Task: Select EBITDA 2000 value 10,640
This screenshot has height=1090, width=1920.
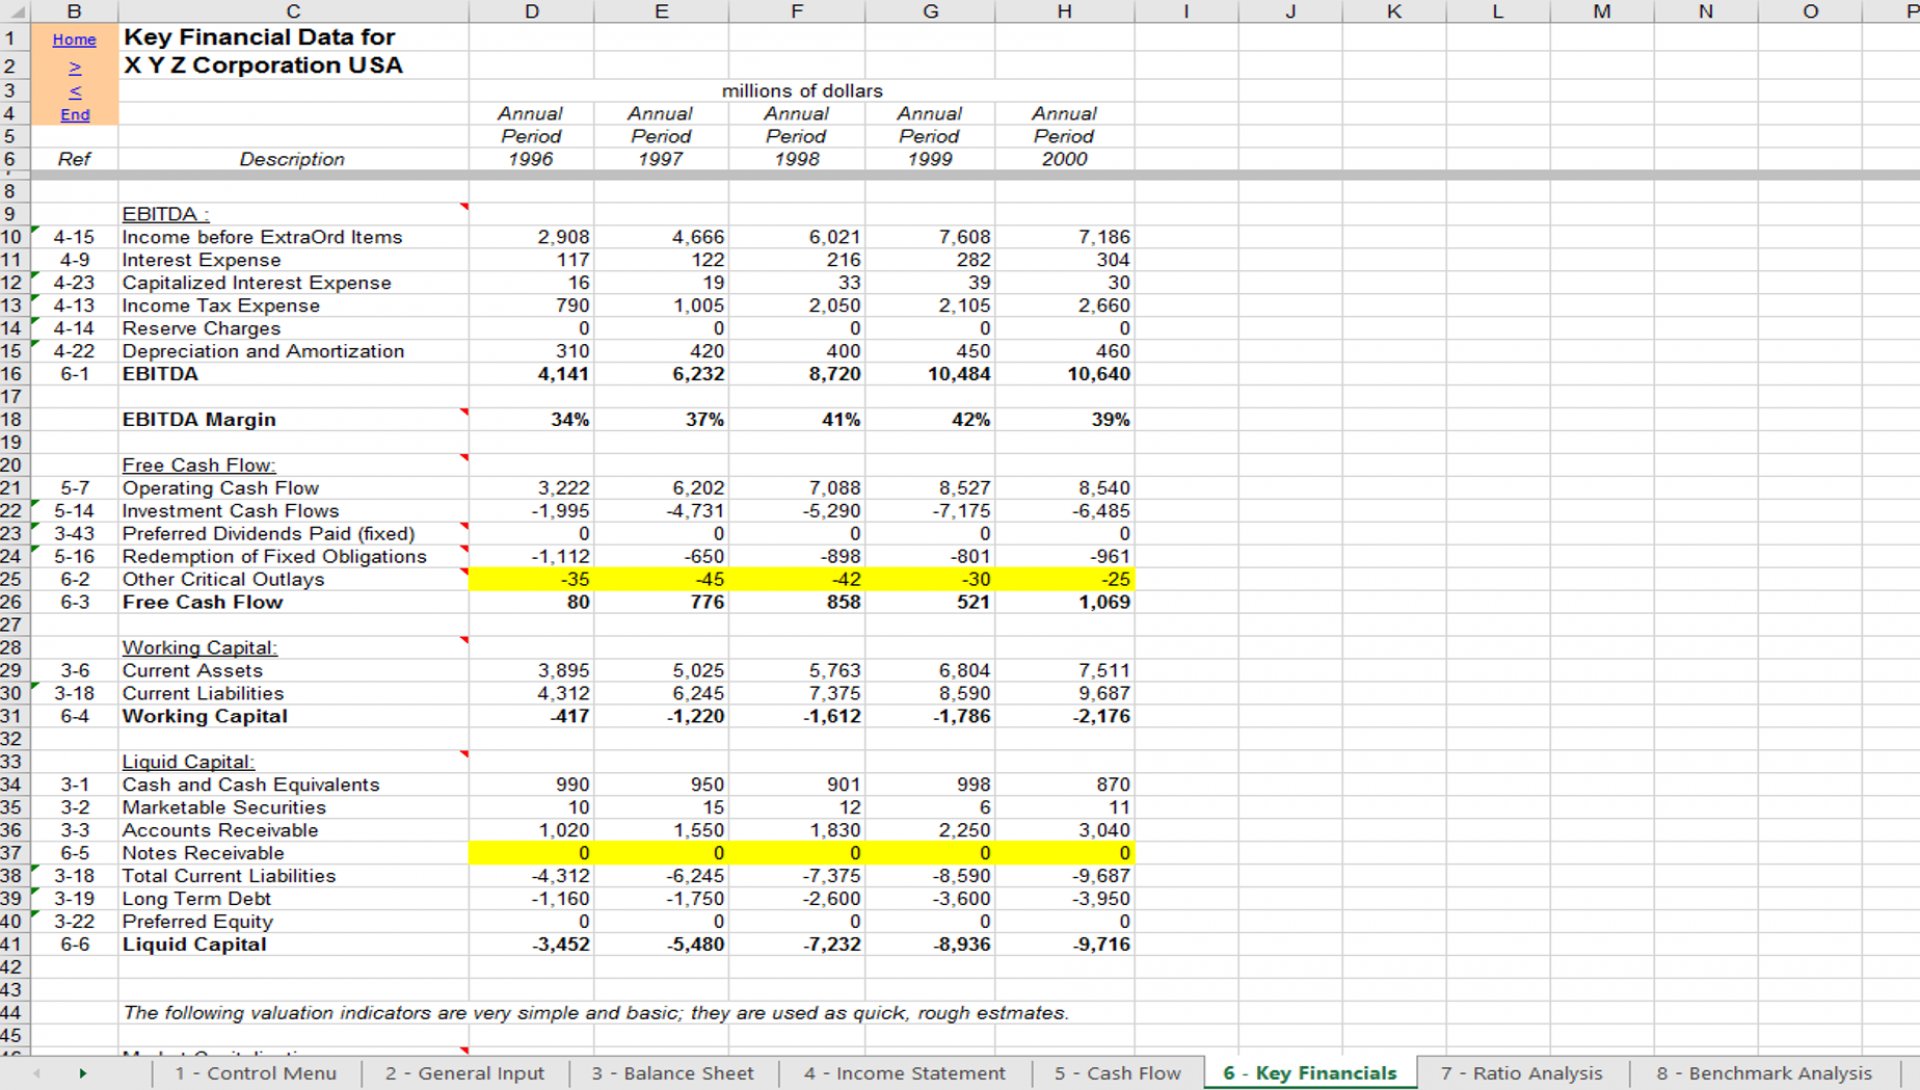Action: tap(1064, 374)
